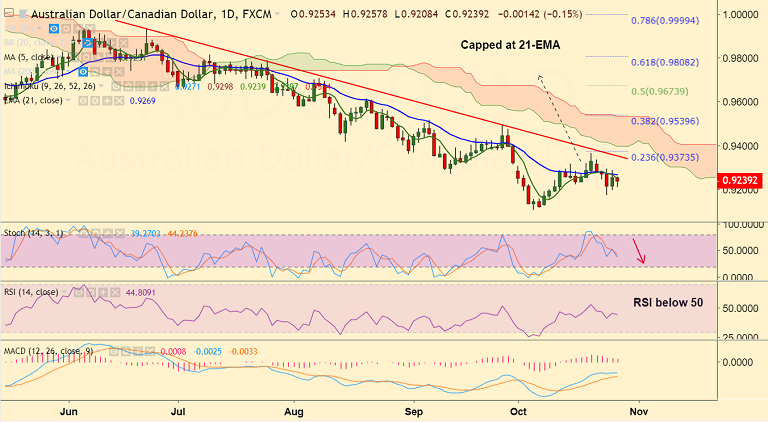Viewport: 768px width, 422px height.
Task: Select the 0.786(0.99994) Fibonacci label
Action: tap(665, 21)
